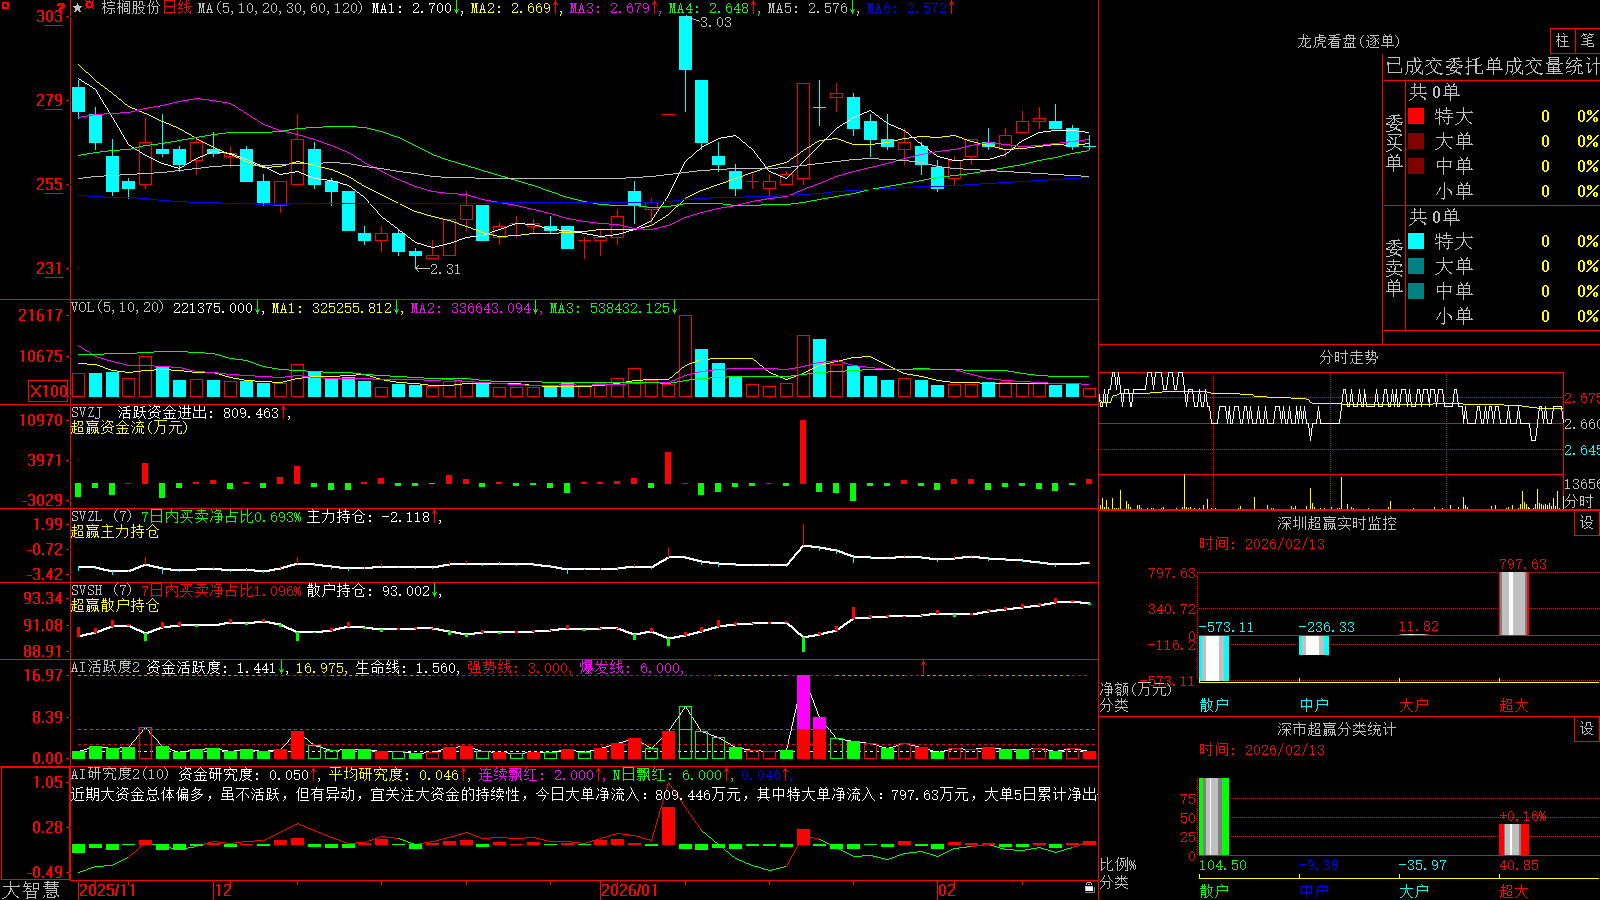The image size is (1600, 900).
Task: Select the 龙虎看盘(逐单) panel title
Action: pos(1348,41)
